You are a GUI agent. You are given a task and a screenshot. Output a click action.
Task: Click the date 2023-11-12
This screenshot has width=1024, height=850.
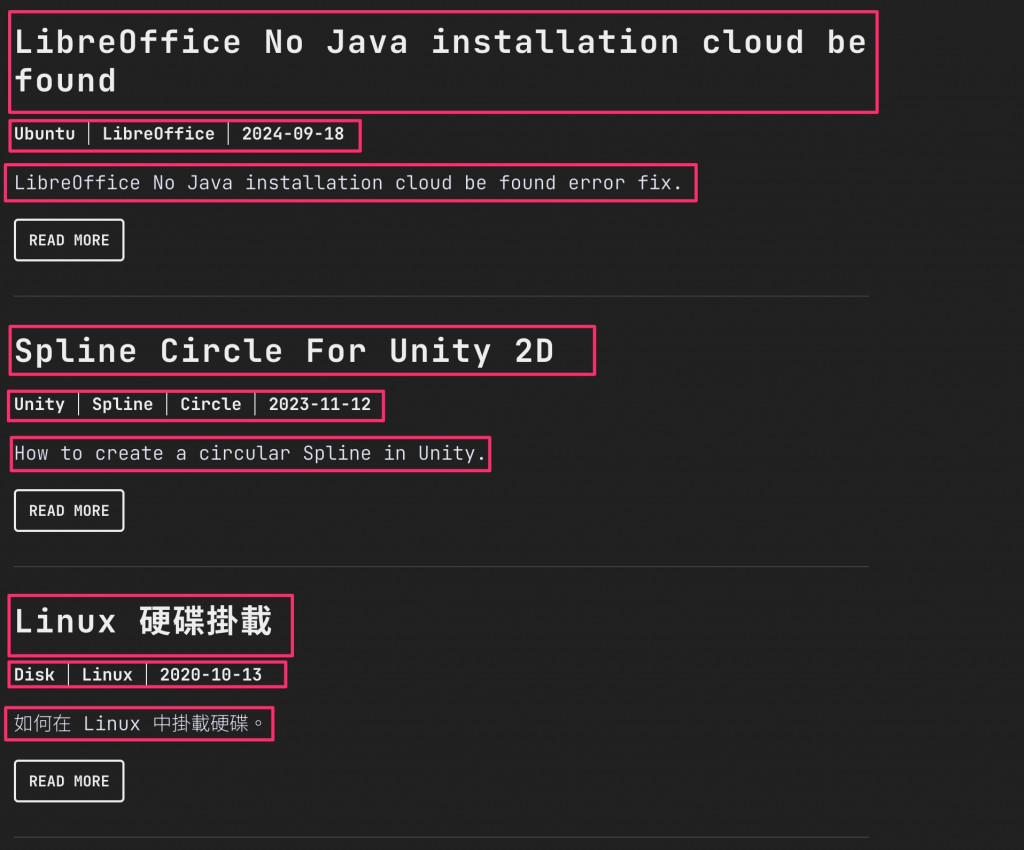(319, 404)
